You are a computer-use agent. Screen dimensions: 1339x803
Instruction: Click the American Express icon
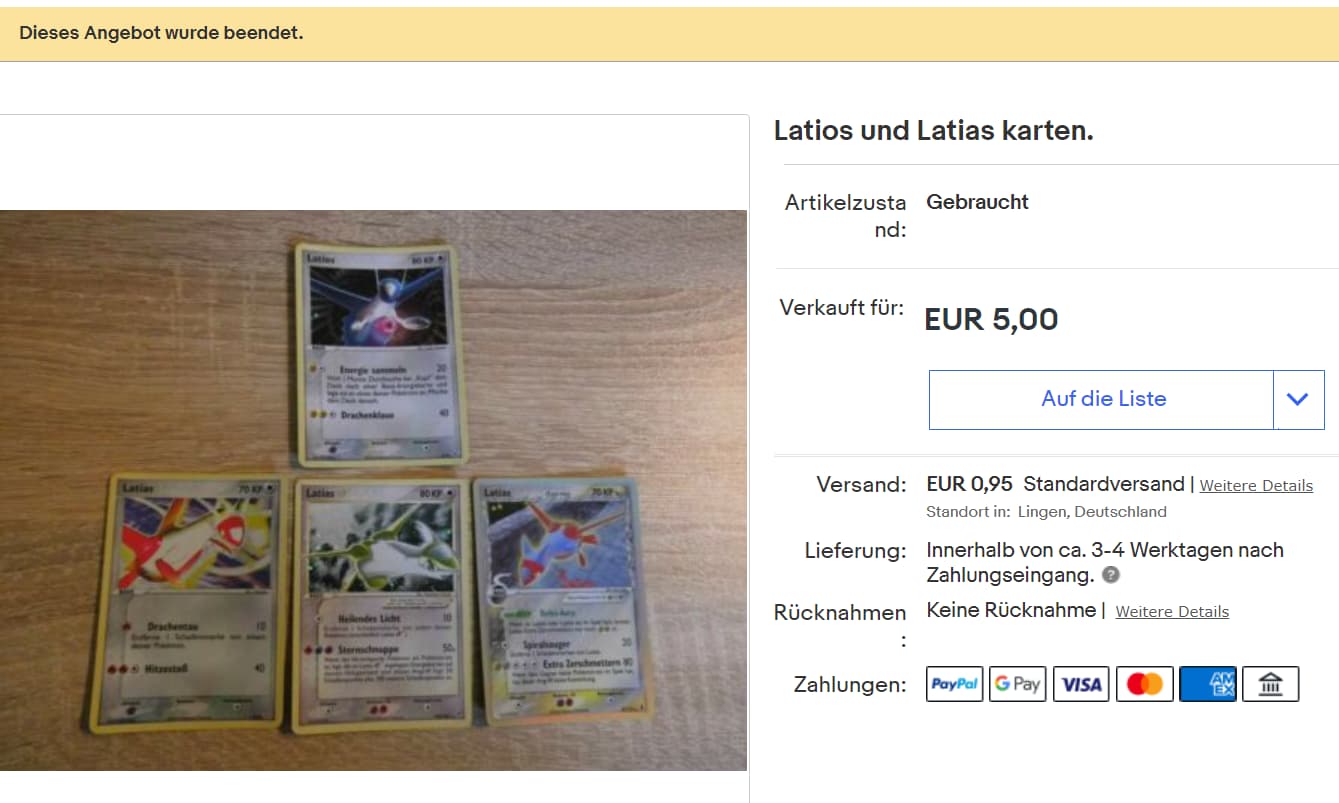1208,684
